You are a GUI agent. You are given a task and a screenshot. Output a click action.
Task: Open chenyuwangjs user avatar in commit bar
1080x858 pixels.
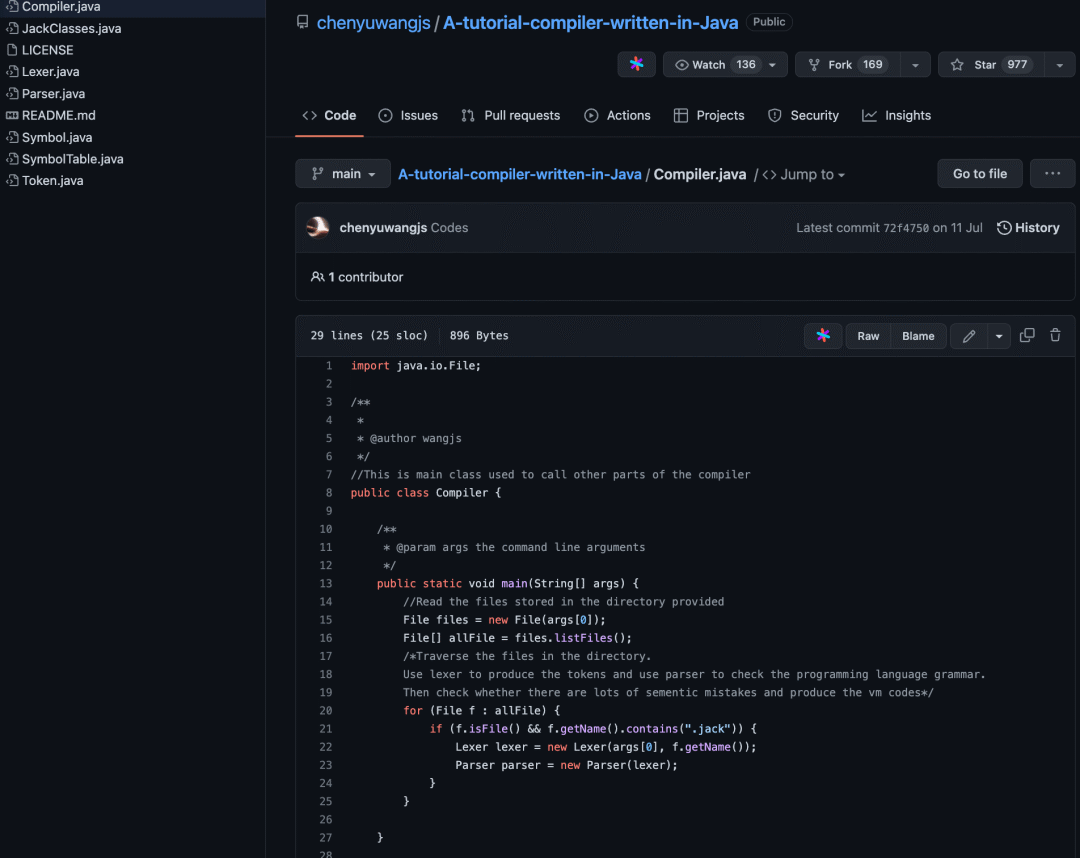click(x=318, y=227)
